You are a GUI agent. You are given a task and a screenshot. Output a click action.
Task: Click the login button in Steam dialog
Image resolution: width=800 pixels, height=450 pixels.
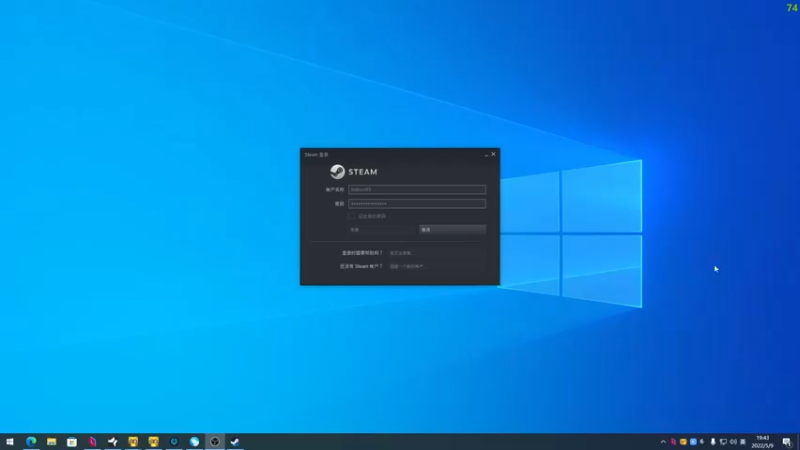tap(382, 230)
